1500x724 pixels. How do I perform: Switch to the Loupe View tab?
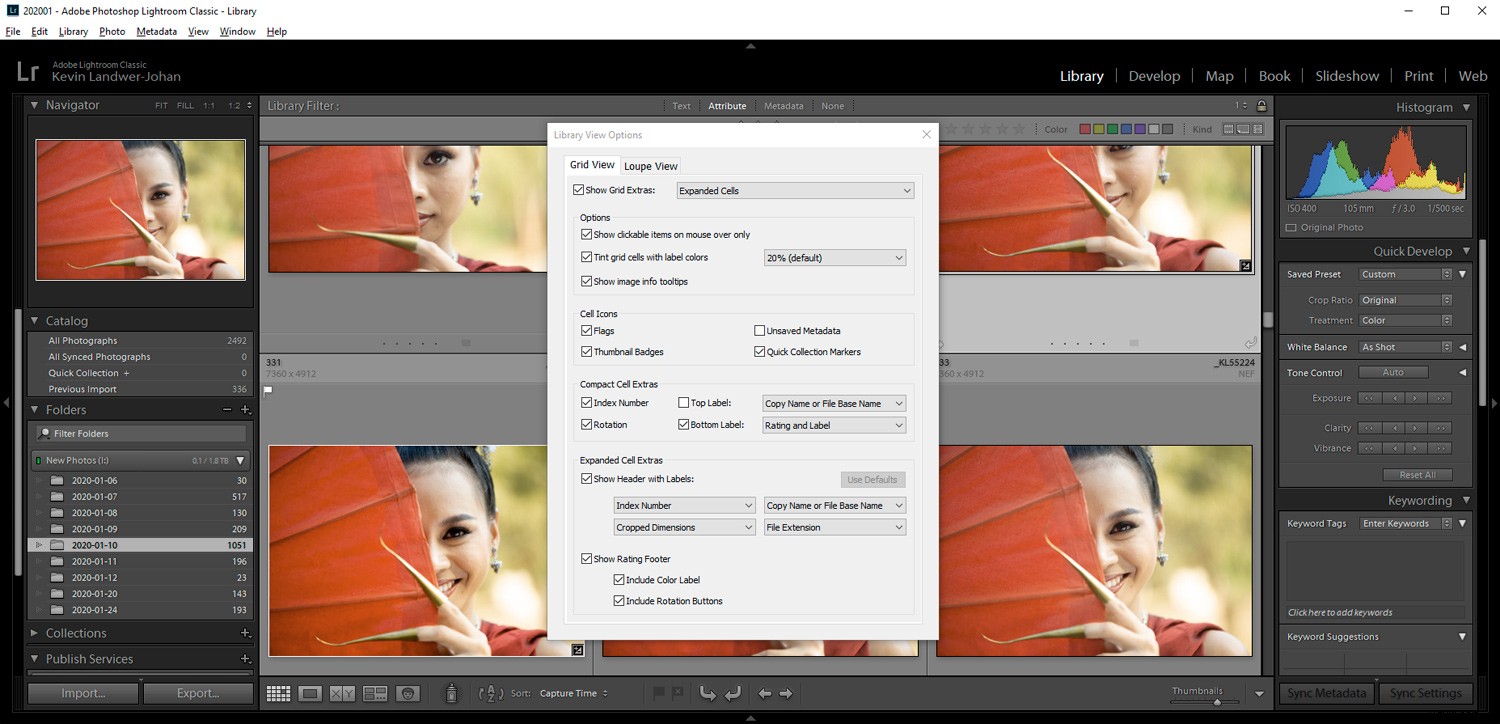click(651, 165)
